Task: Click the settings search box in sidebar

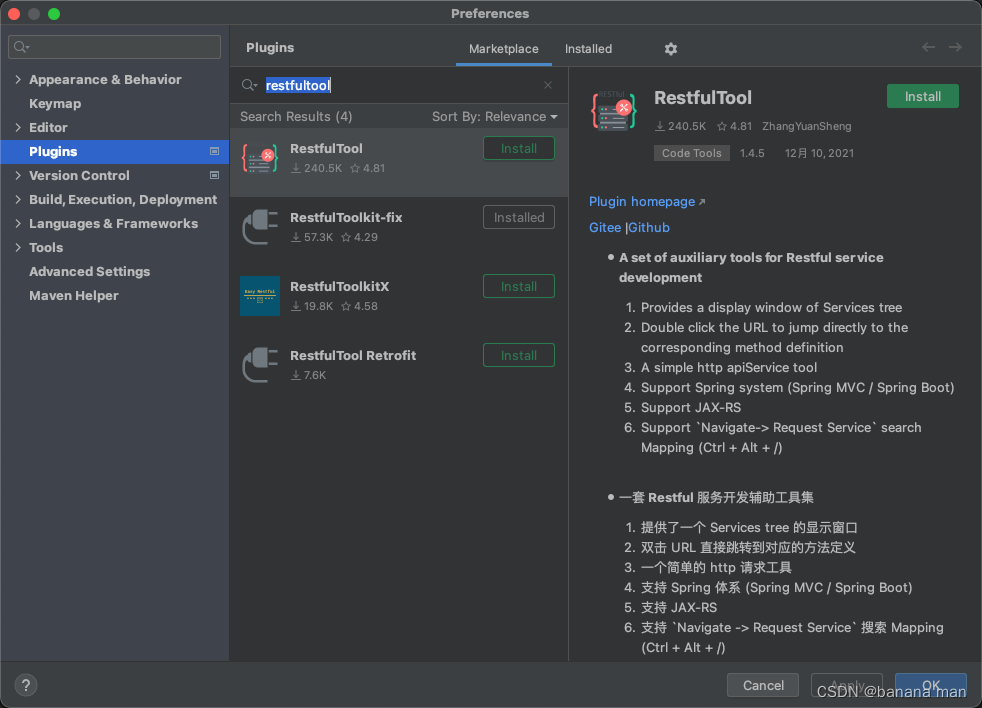Action: tap(115, 47)
